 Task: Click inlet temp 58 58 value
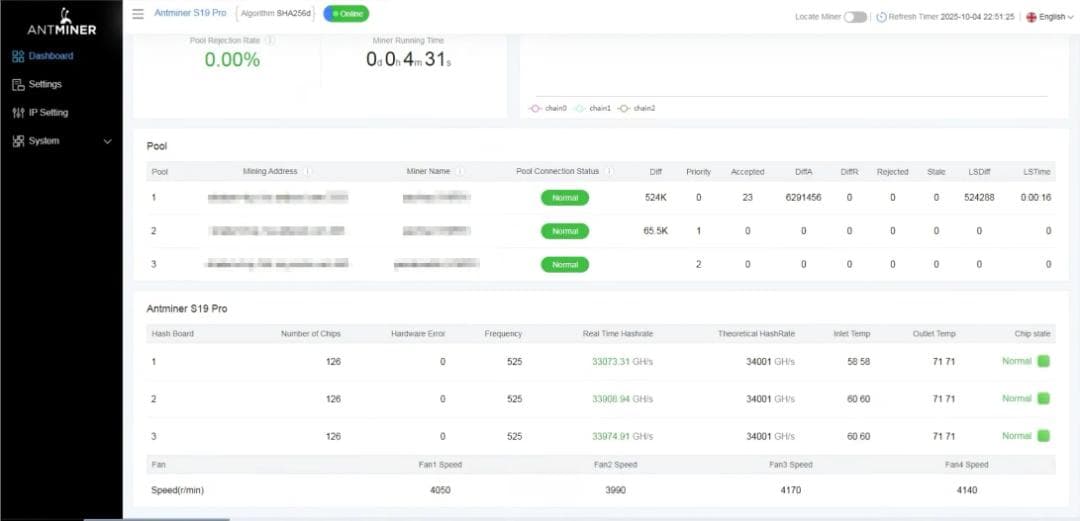pyautogui.click(x=858, y=361)
